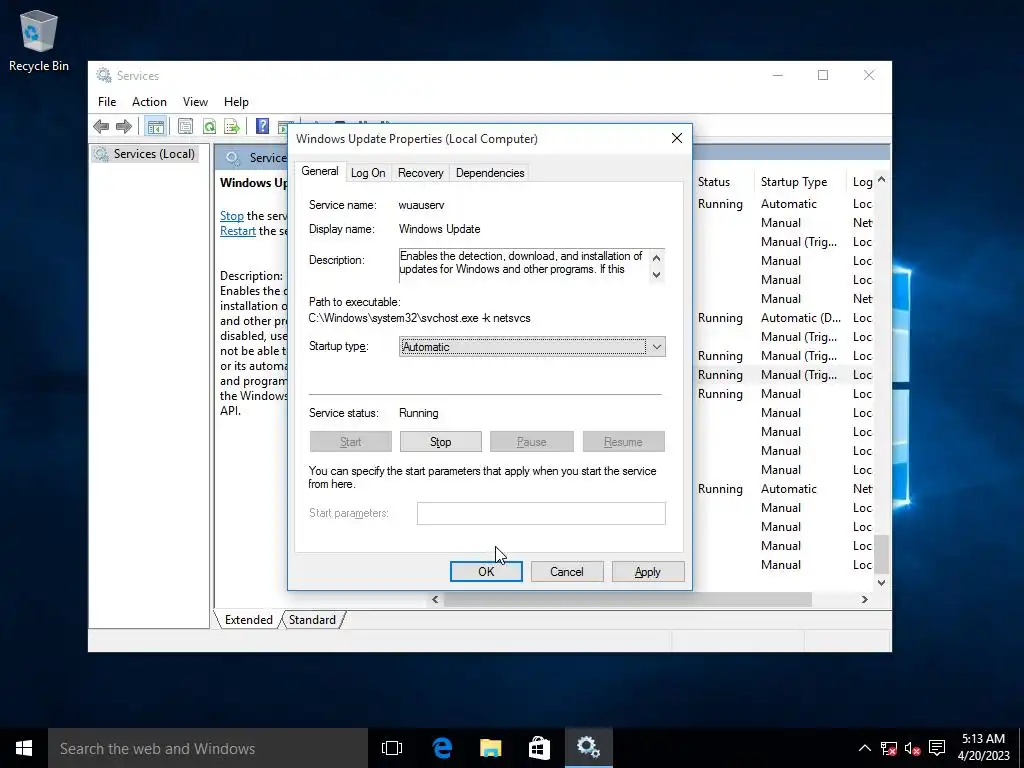Open the View menu

pos(195,102)
